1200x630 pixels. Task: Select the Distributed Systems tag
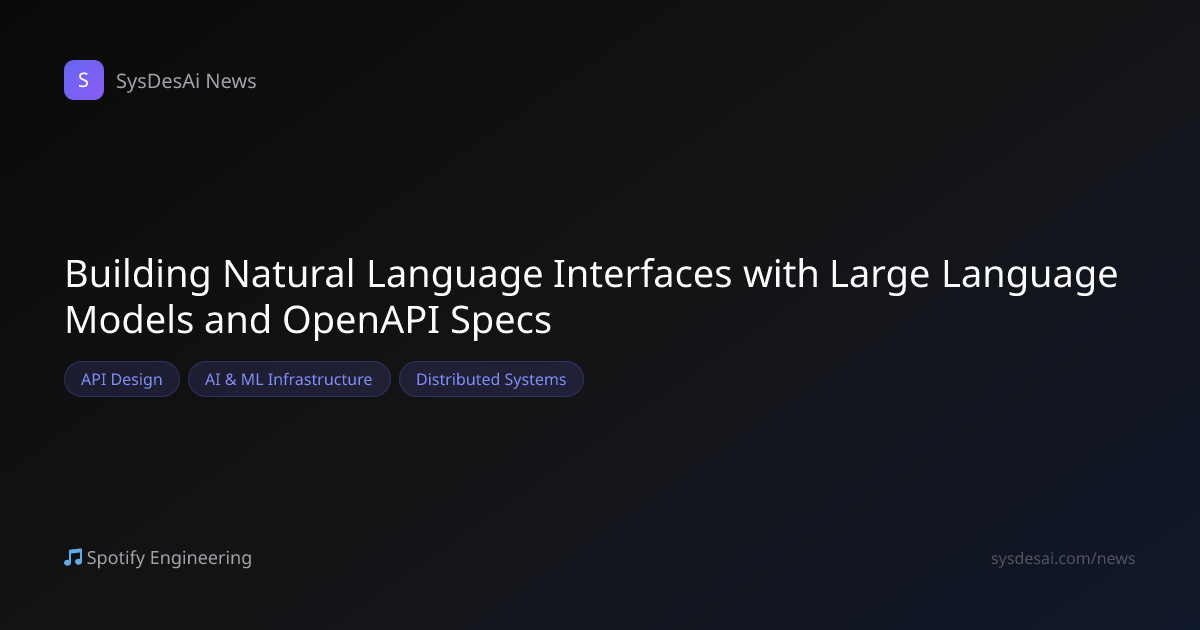(491, 379)
